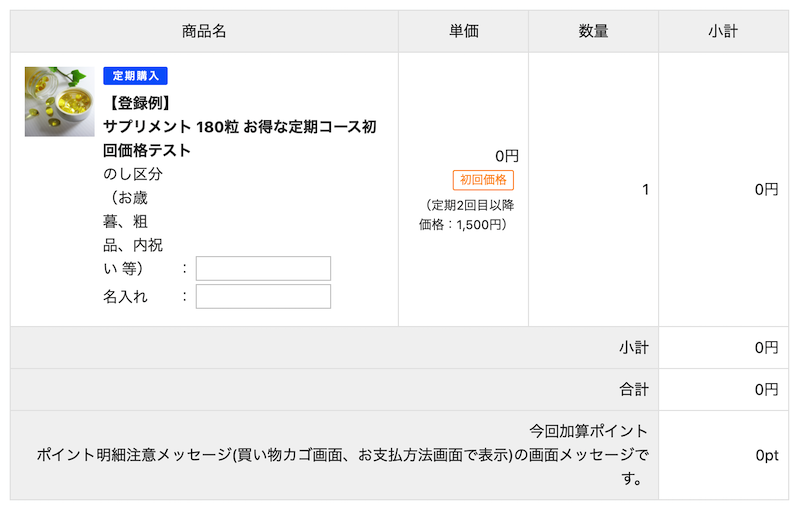Click the 小計 summary row label
This screenshot has width=800, height=510.
click(633, 348)
